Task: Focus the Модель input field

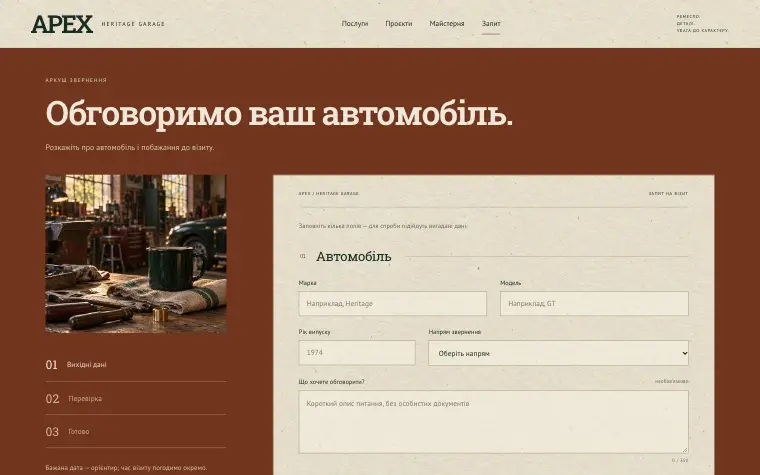Action: (x=594, y=303)
